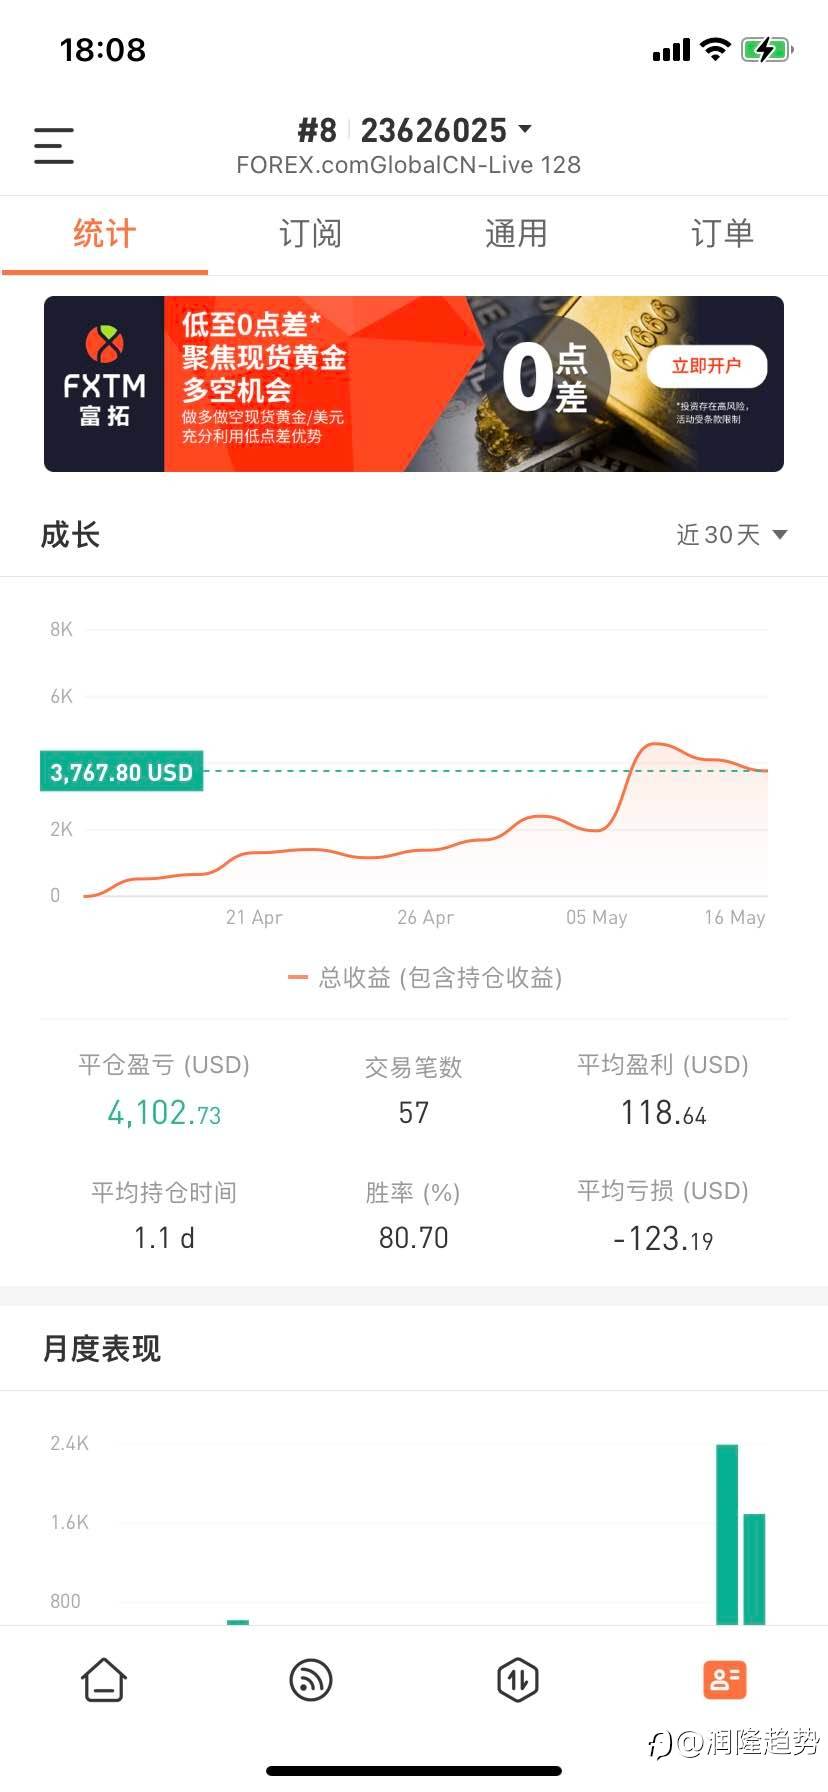Tap the 成长 section heading
The image size is (828, 1792).
(70, 535)
